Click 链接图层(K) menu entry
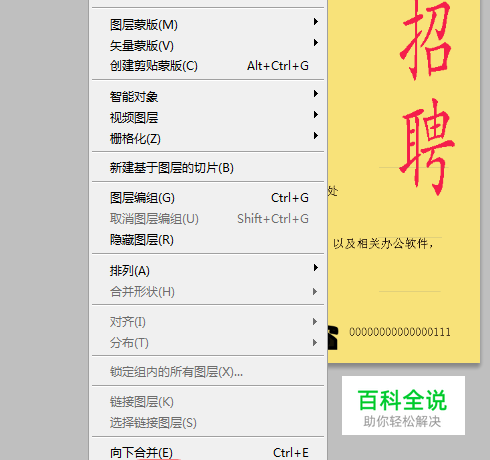Image resolution: width=490 pixels, height=460 pixels. pyautogui.click(x=208, y=402)
